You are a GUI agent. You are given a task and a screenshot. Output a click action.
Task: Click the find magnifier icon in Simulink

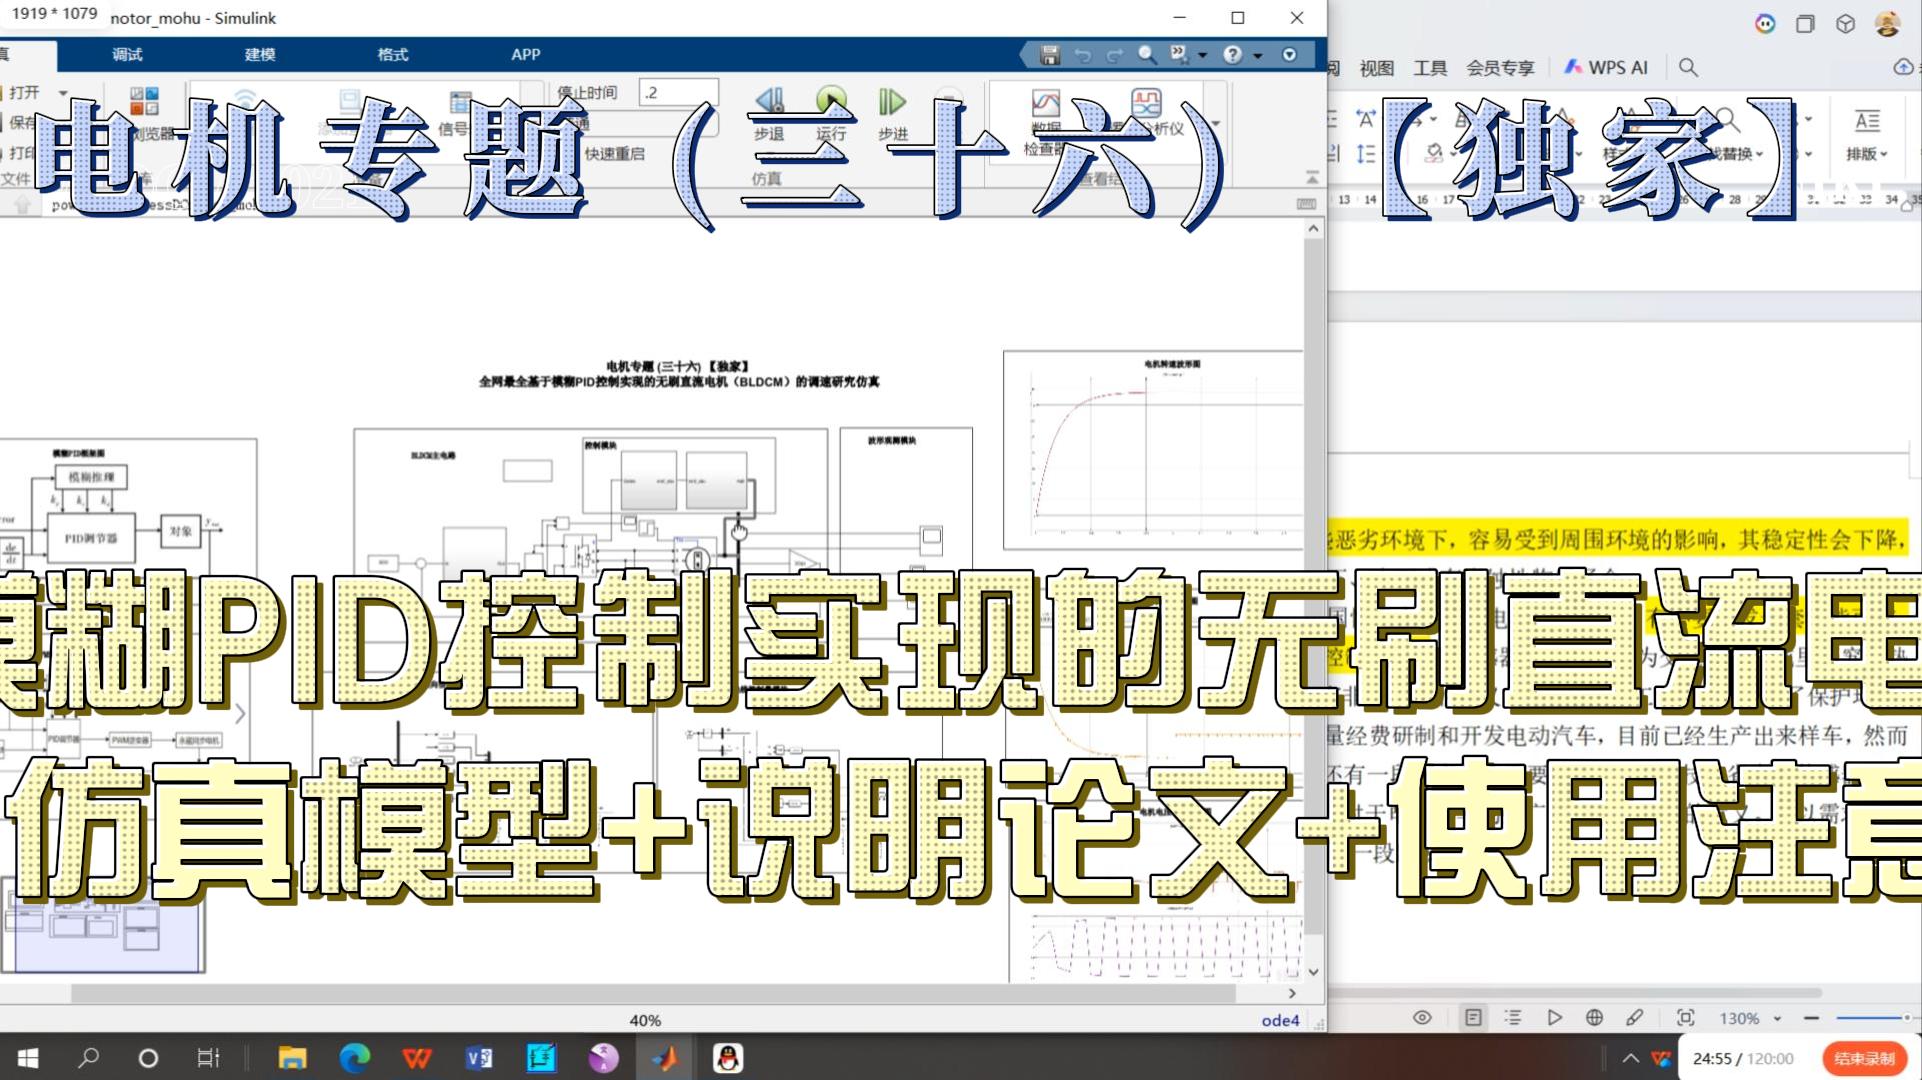coord(1146,55)
